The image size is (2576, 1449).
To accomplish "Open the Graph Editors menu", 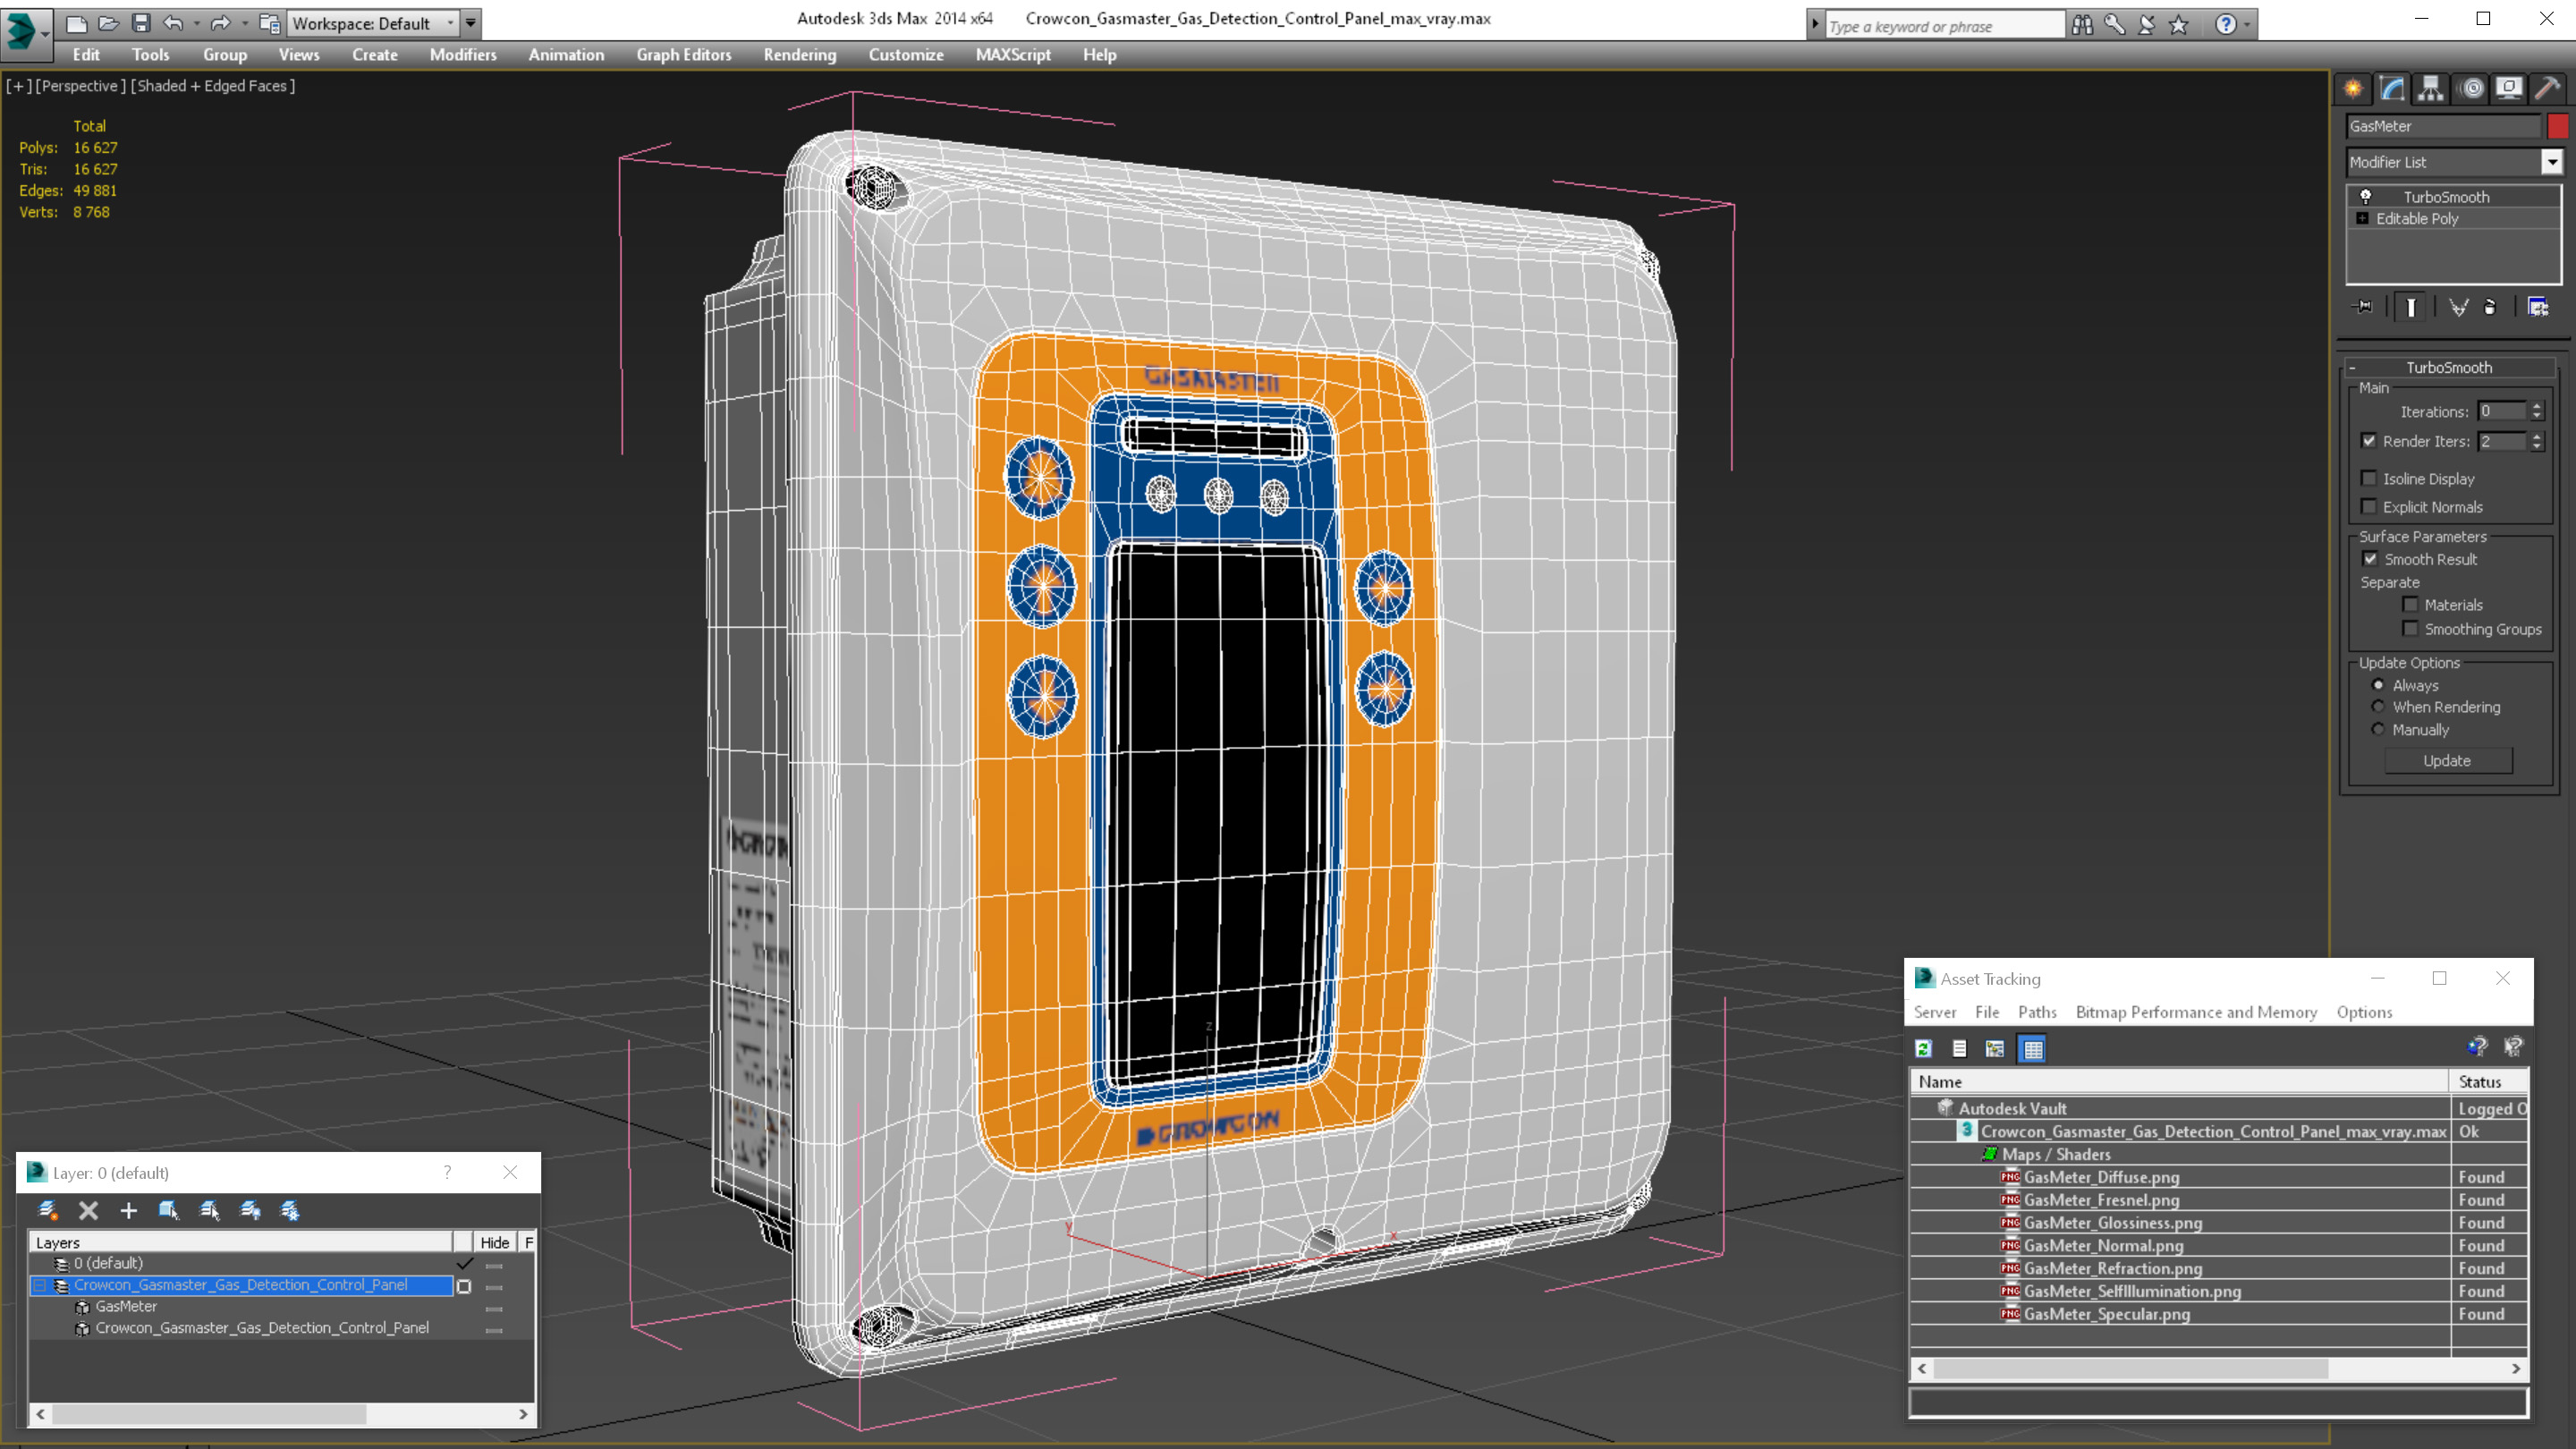I will pyautogui.click(x=684, y=55).
